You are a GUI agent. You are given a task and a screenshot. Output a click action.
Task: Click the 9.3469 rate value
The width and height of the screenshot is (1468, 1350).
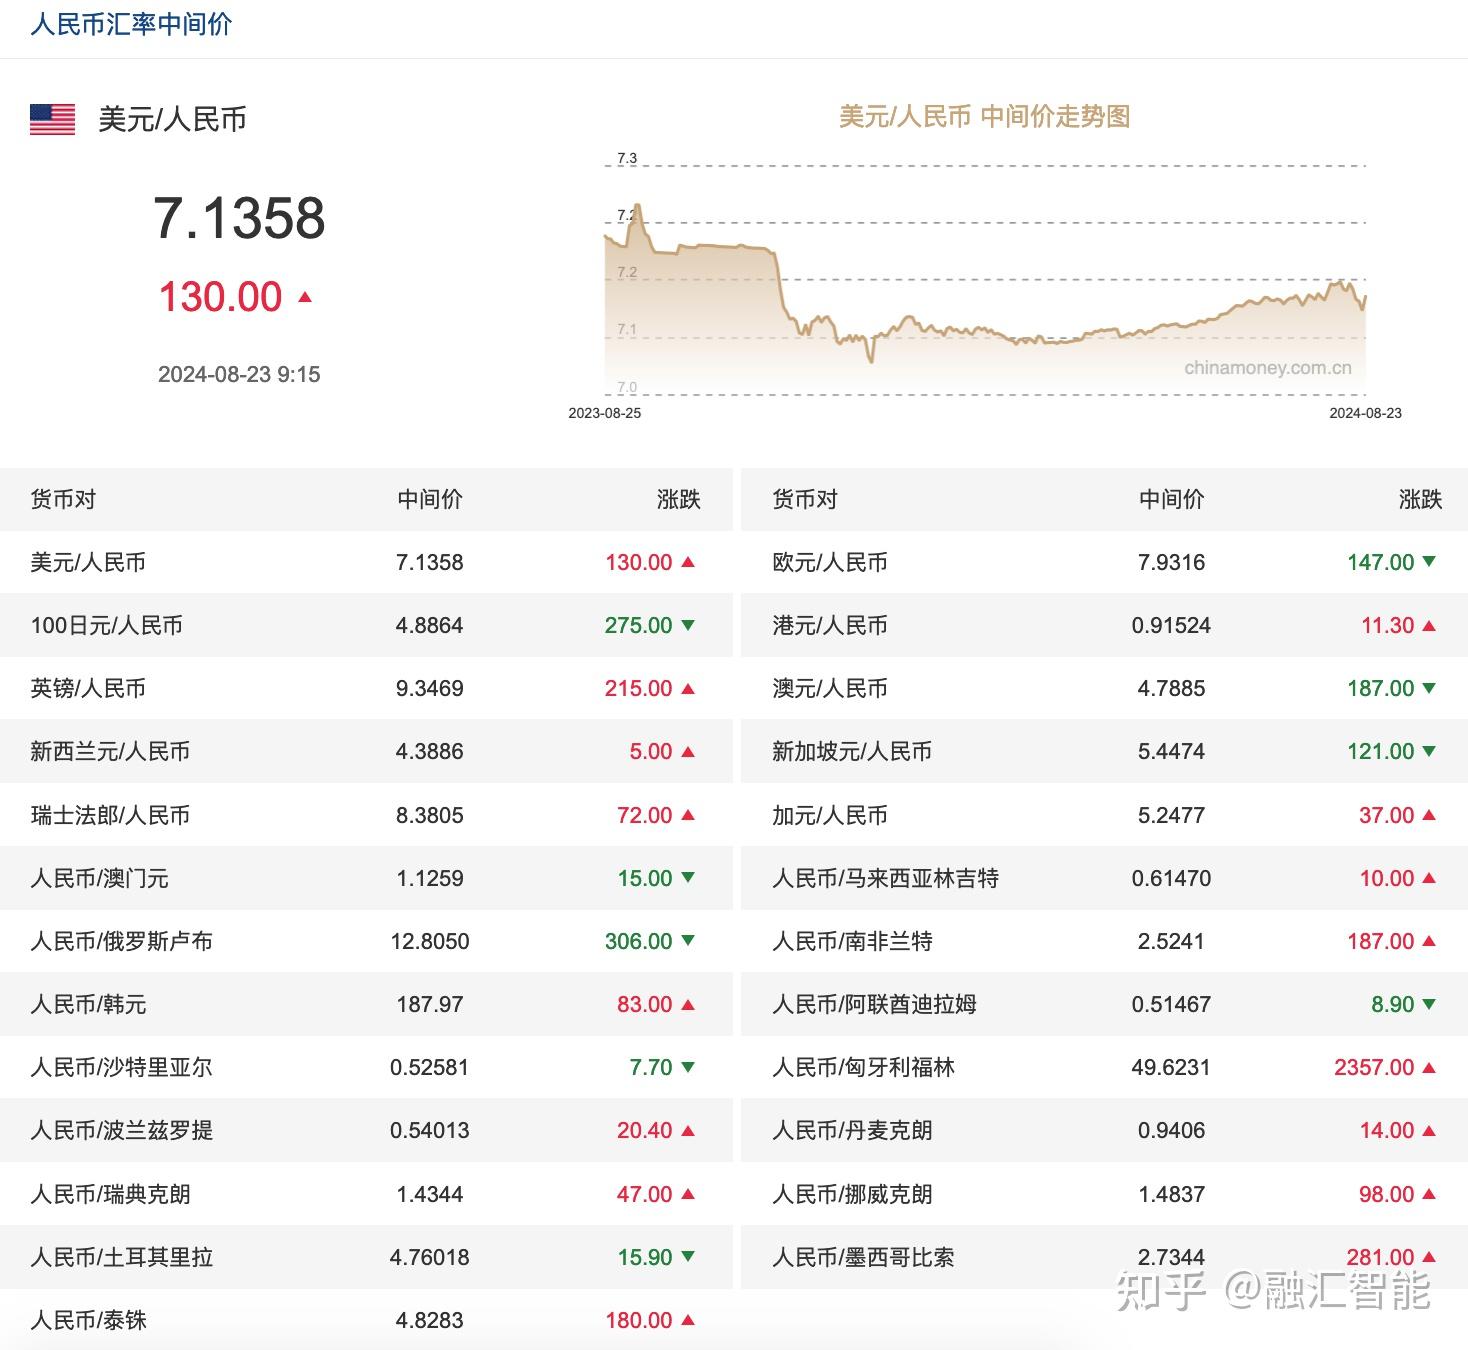point(430,688)
